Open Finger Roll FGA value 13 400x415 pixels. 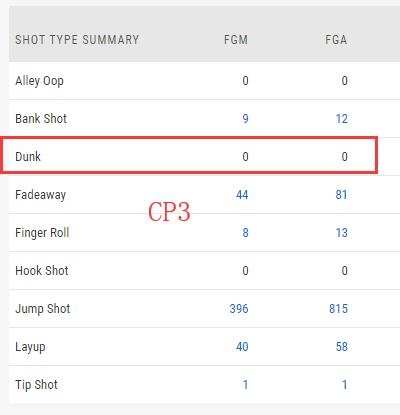pos(342,233)
